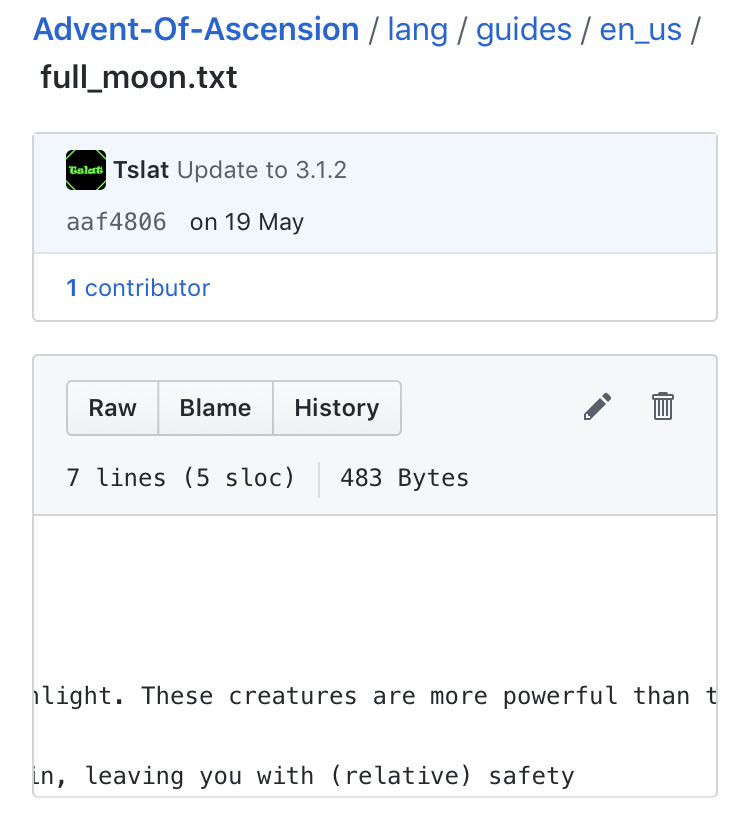View the History of this file

click(337, 408)
